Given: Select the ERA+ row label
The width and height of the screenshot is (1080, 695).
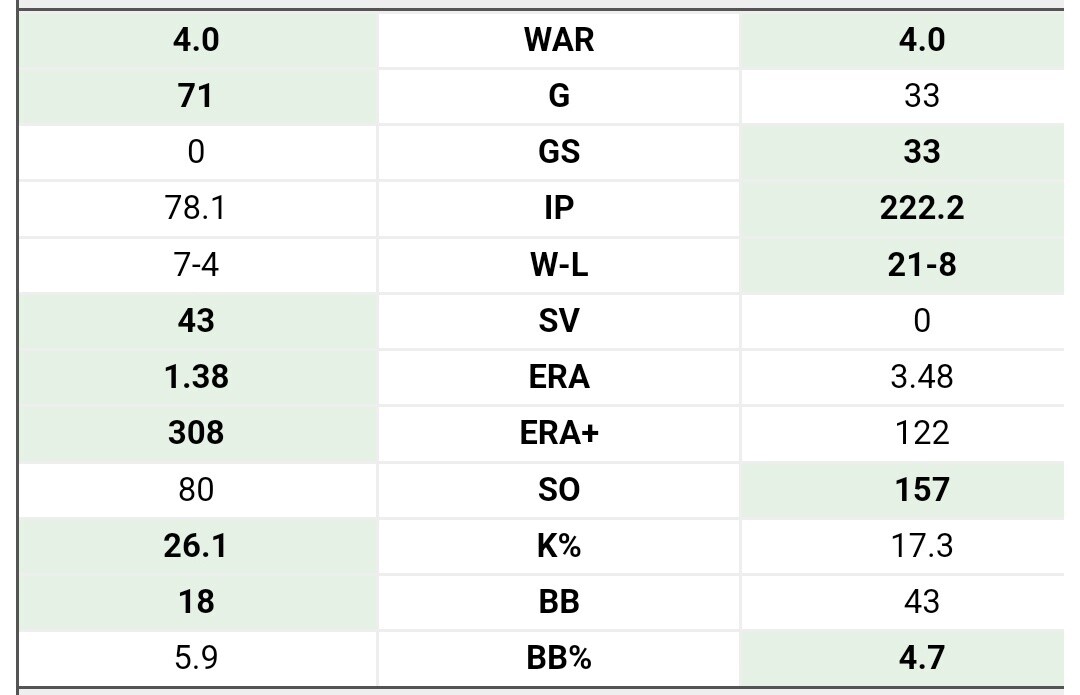Looking at the screenshot, I should pos(559,433).
